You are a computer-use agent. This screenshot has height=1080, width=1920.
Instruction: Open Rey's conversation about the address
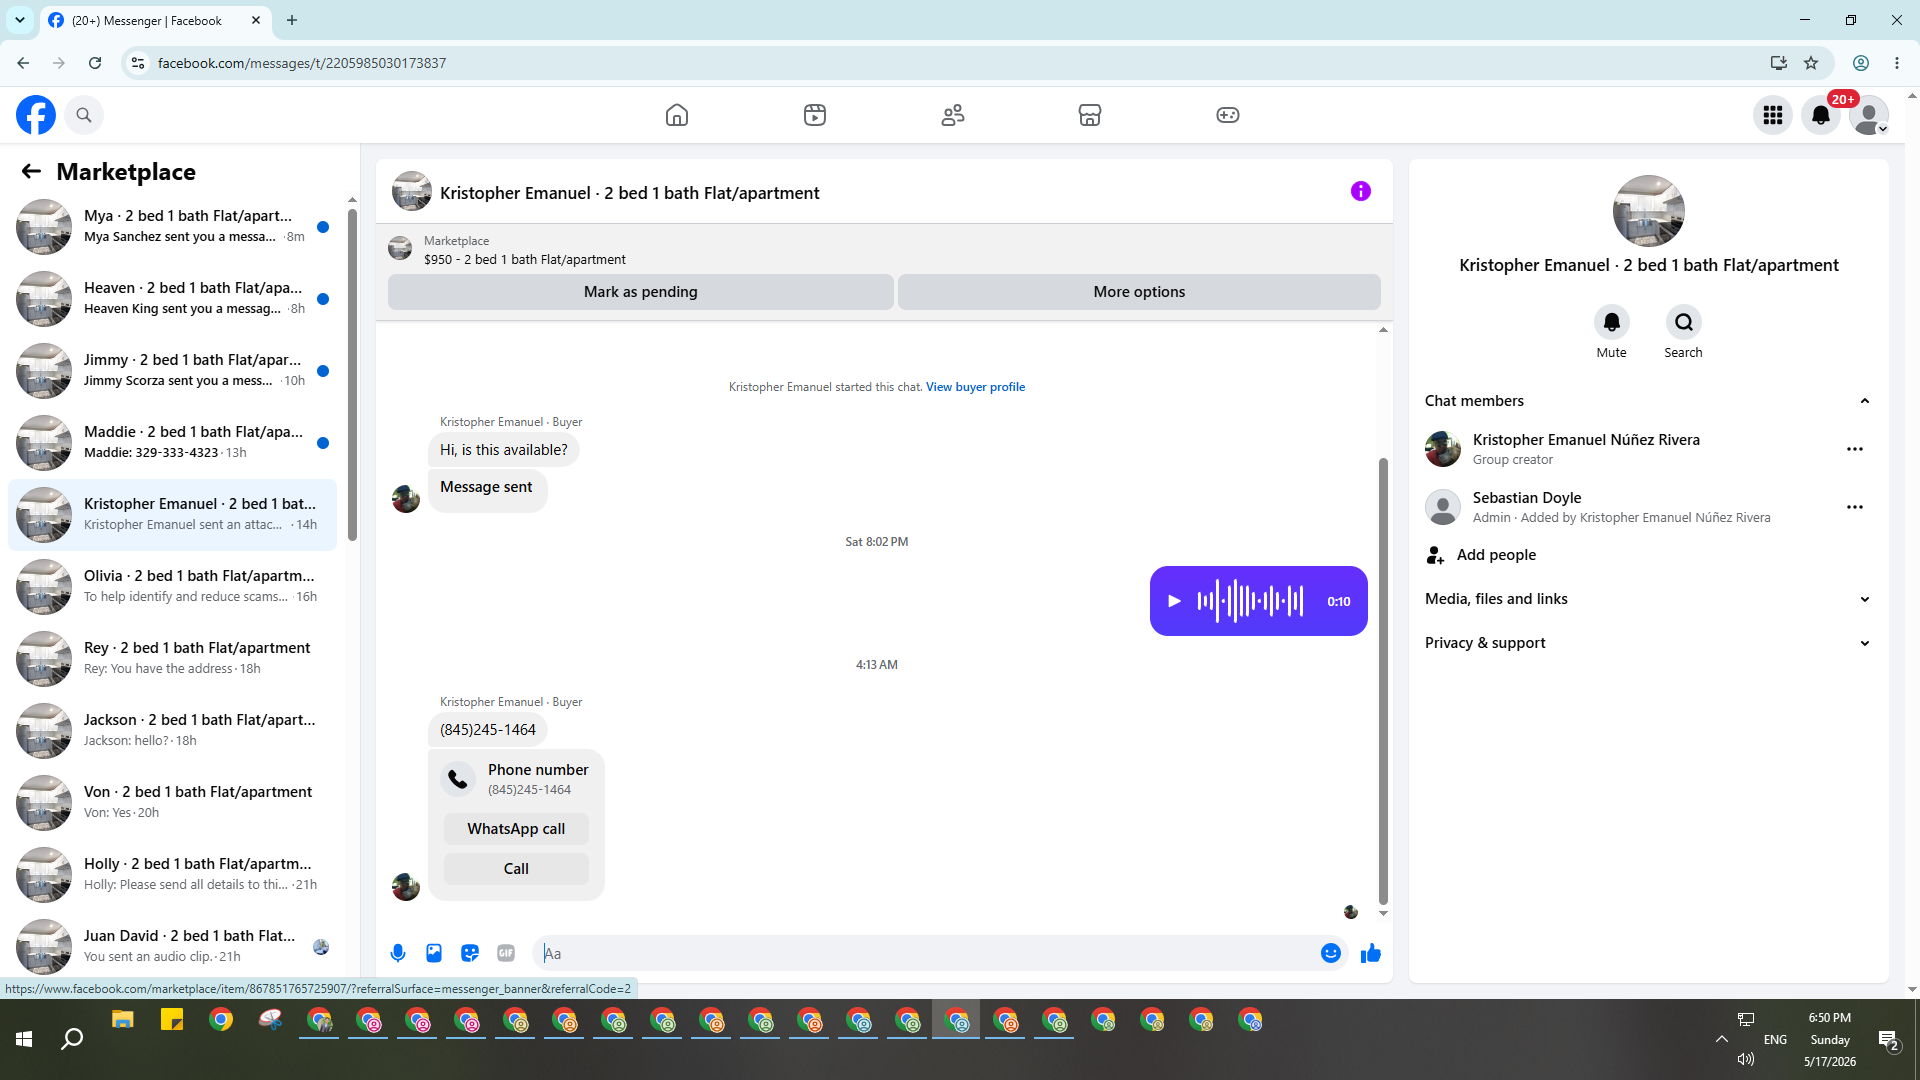click(x=172, y=659)
